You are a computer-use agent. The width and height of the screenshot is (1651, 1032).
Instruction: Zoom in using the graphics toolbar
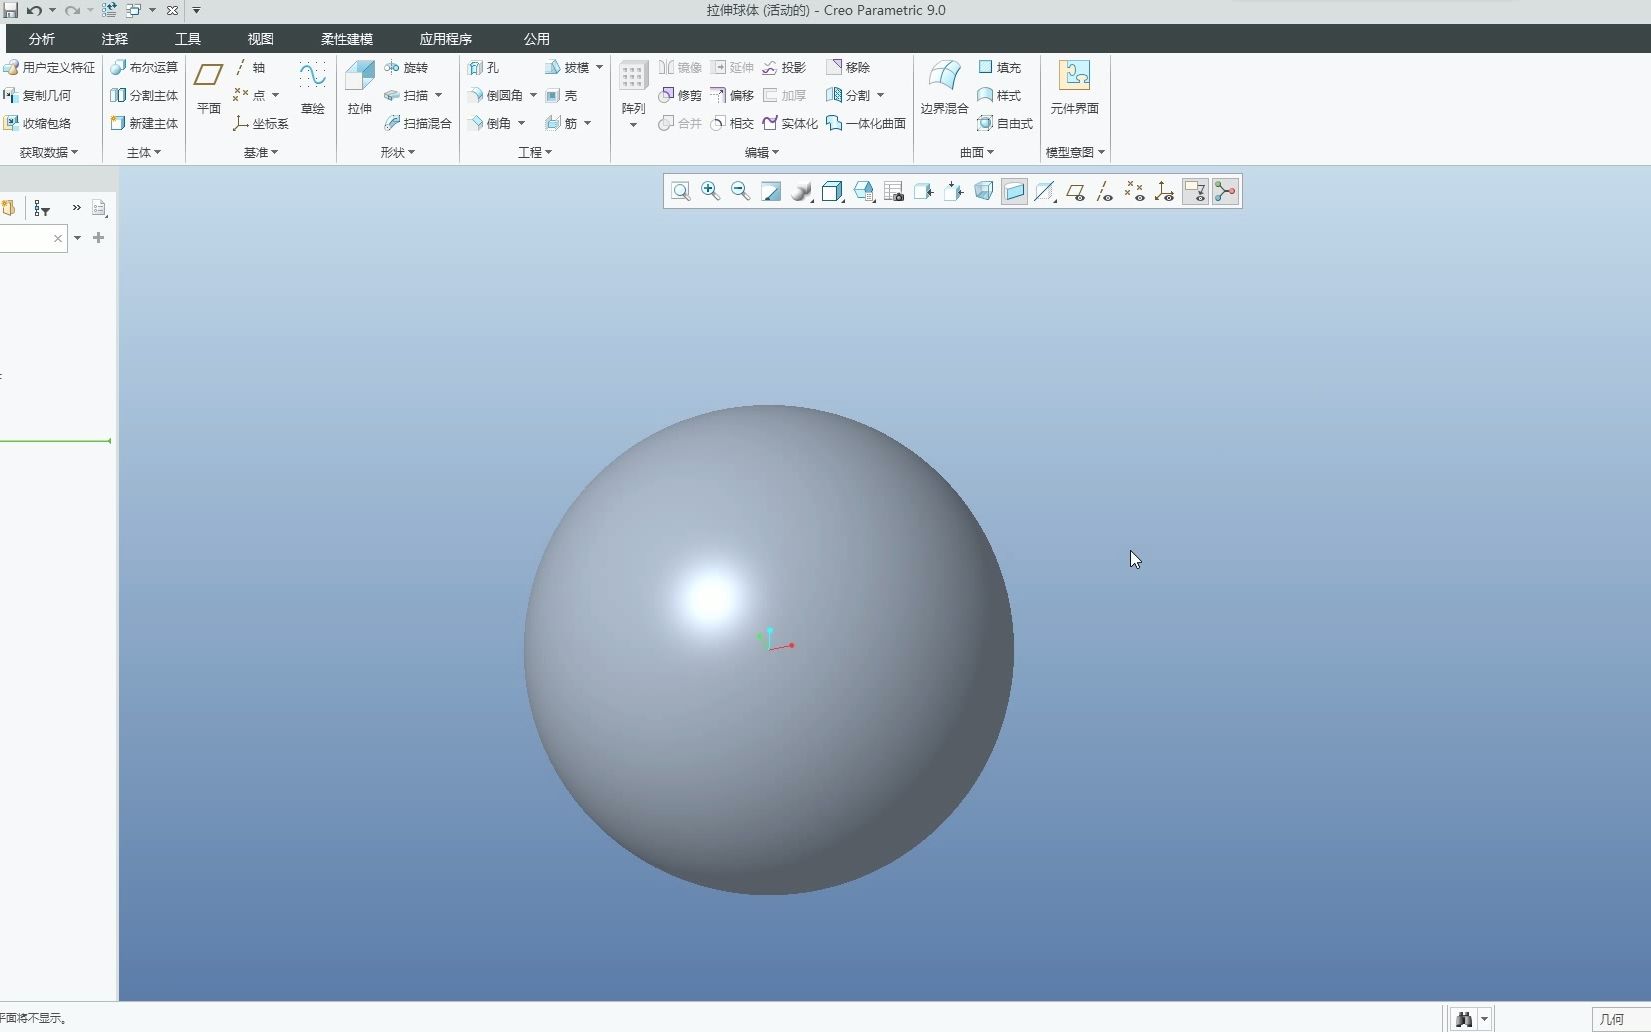point(710,191)
